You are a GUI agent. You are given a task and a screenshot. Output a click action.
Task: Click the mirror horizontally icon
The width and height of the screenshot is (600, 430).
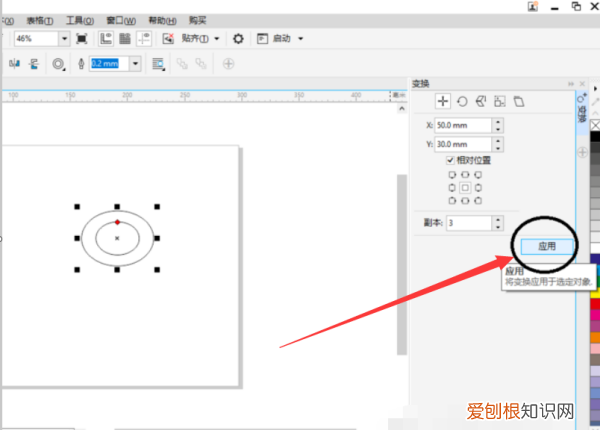coord(15,63)
